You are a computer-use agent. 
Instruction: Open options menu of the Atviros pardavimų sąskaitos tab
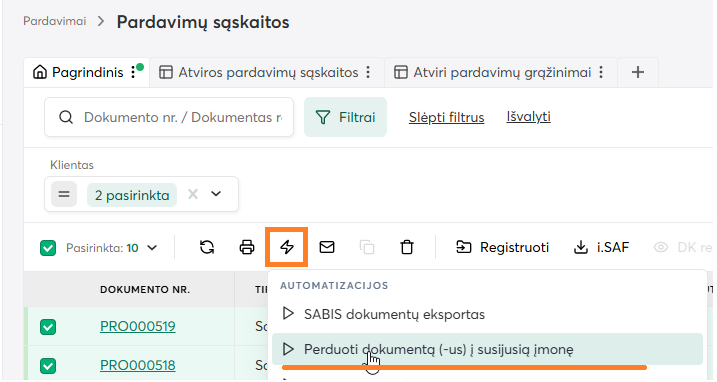point(368,72)
